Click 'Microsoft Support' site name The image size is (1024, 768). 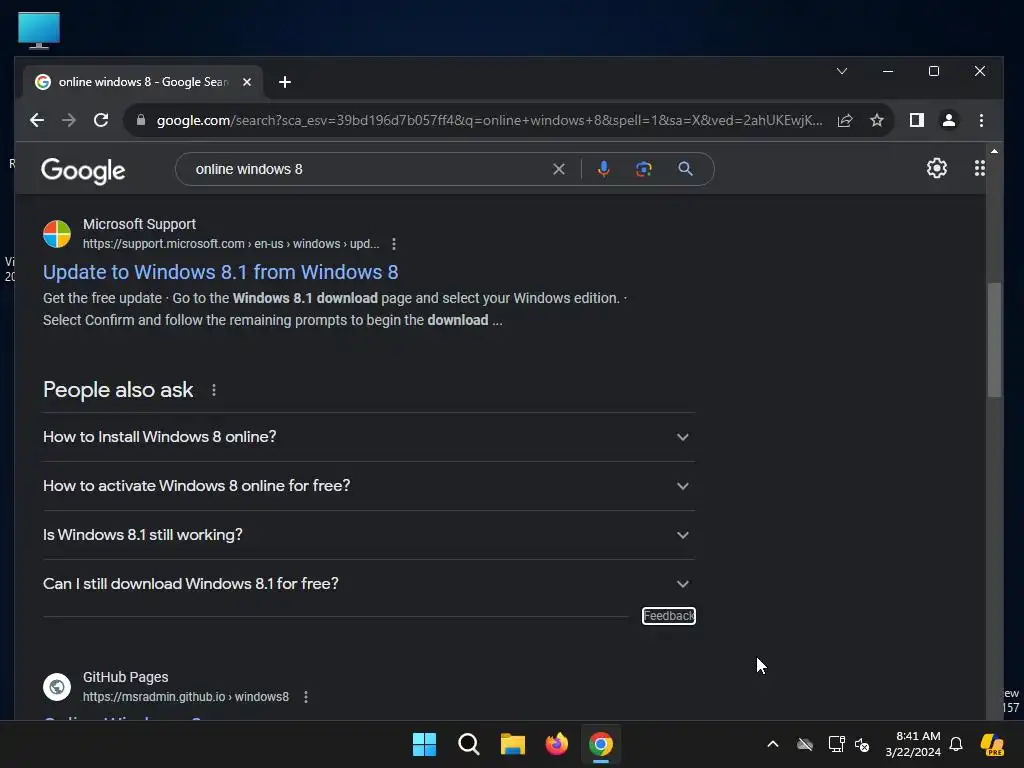pyautogui.click(x=139, y=224)
